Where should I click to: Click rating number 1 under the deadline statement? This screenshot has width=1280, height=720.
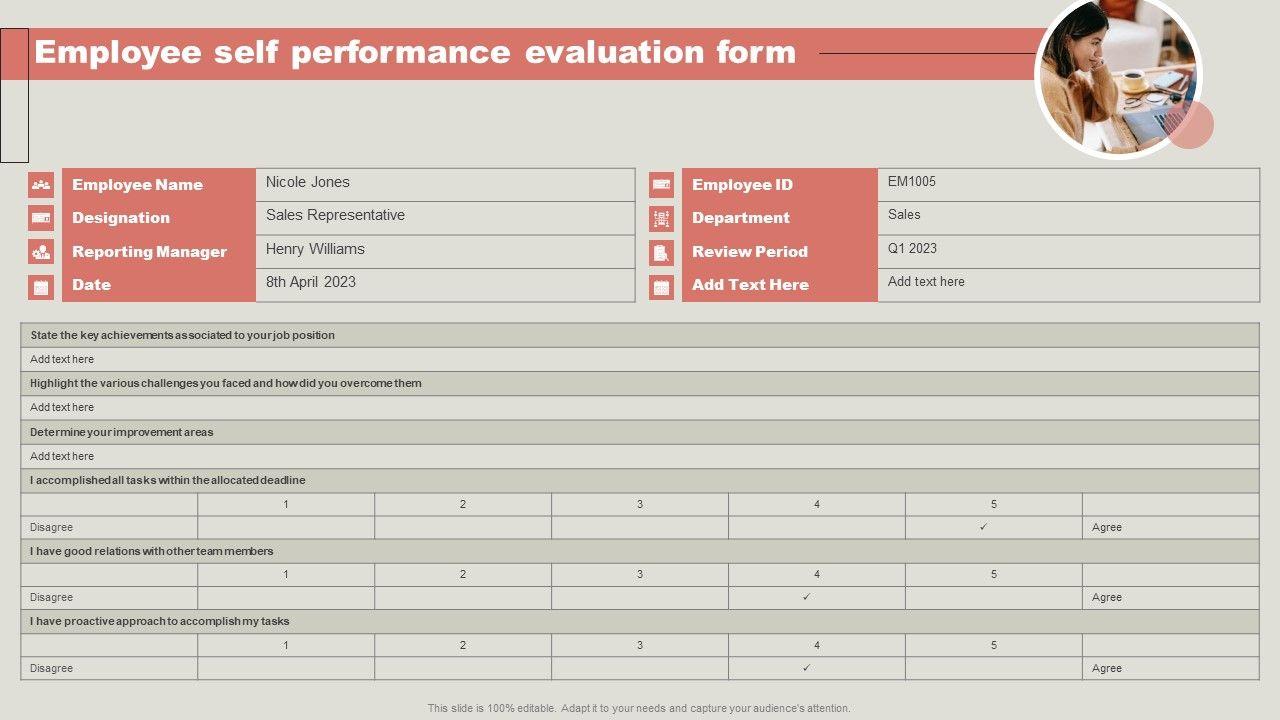coord(286,504)
